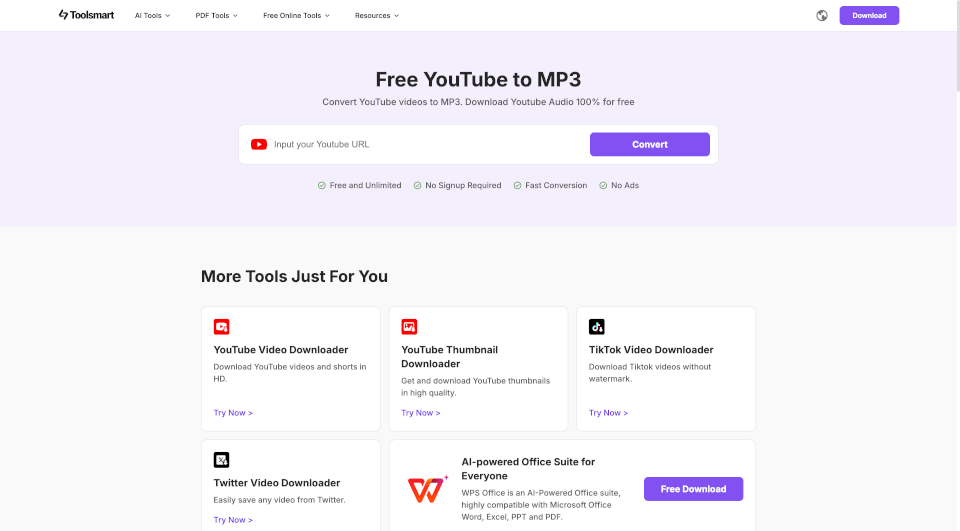This screenshot has height=531, width=960.
Task: Open the language globe icon
Action: pyautogui.click(x=822, y=15)
